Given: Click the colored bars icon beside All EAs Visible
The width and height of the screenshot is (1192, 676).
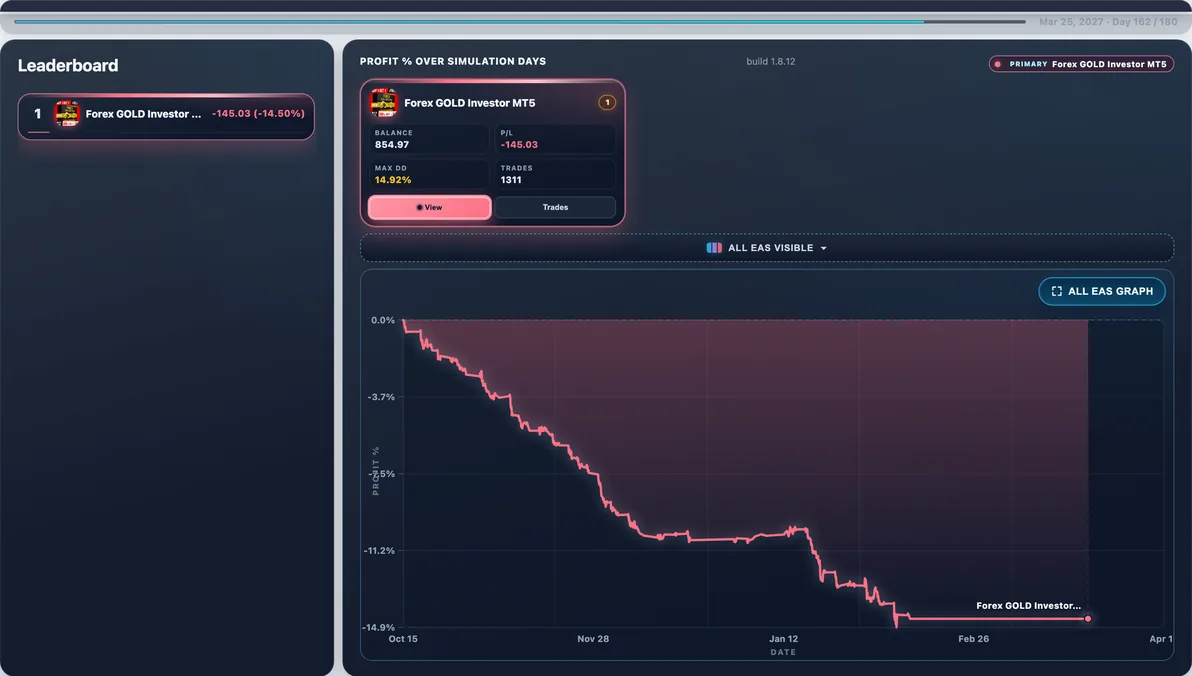Looking at the screenshot, I should click(714, 248).
